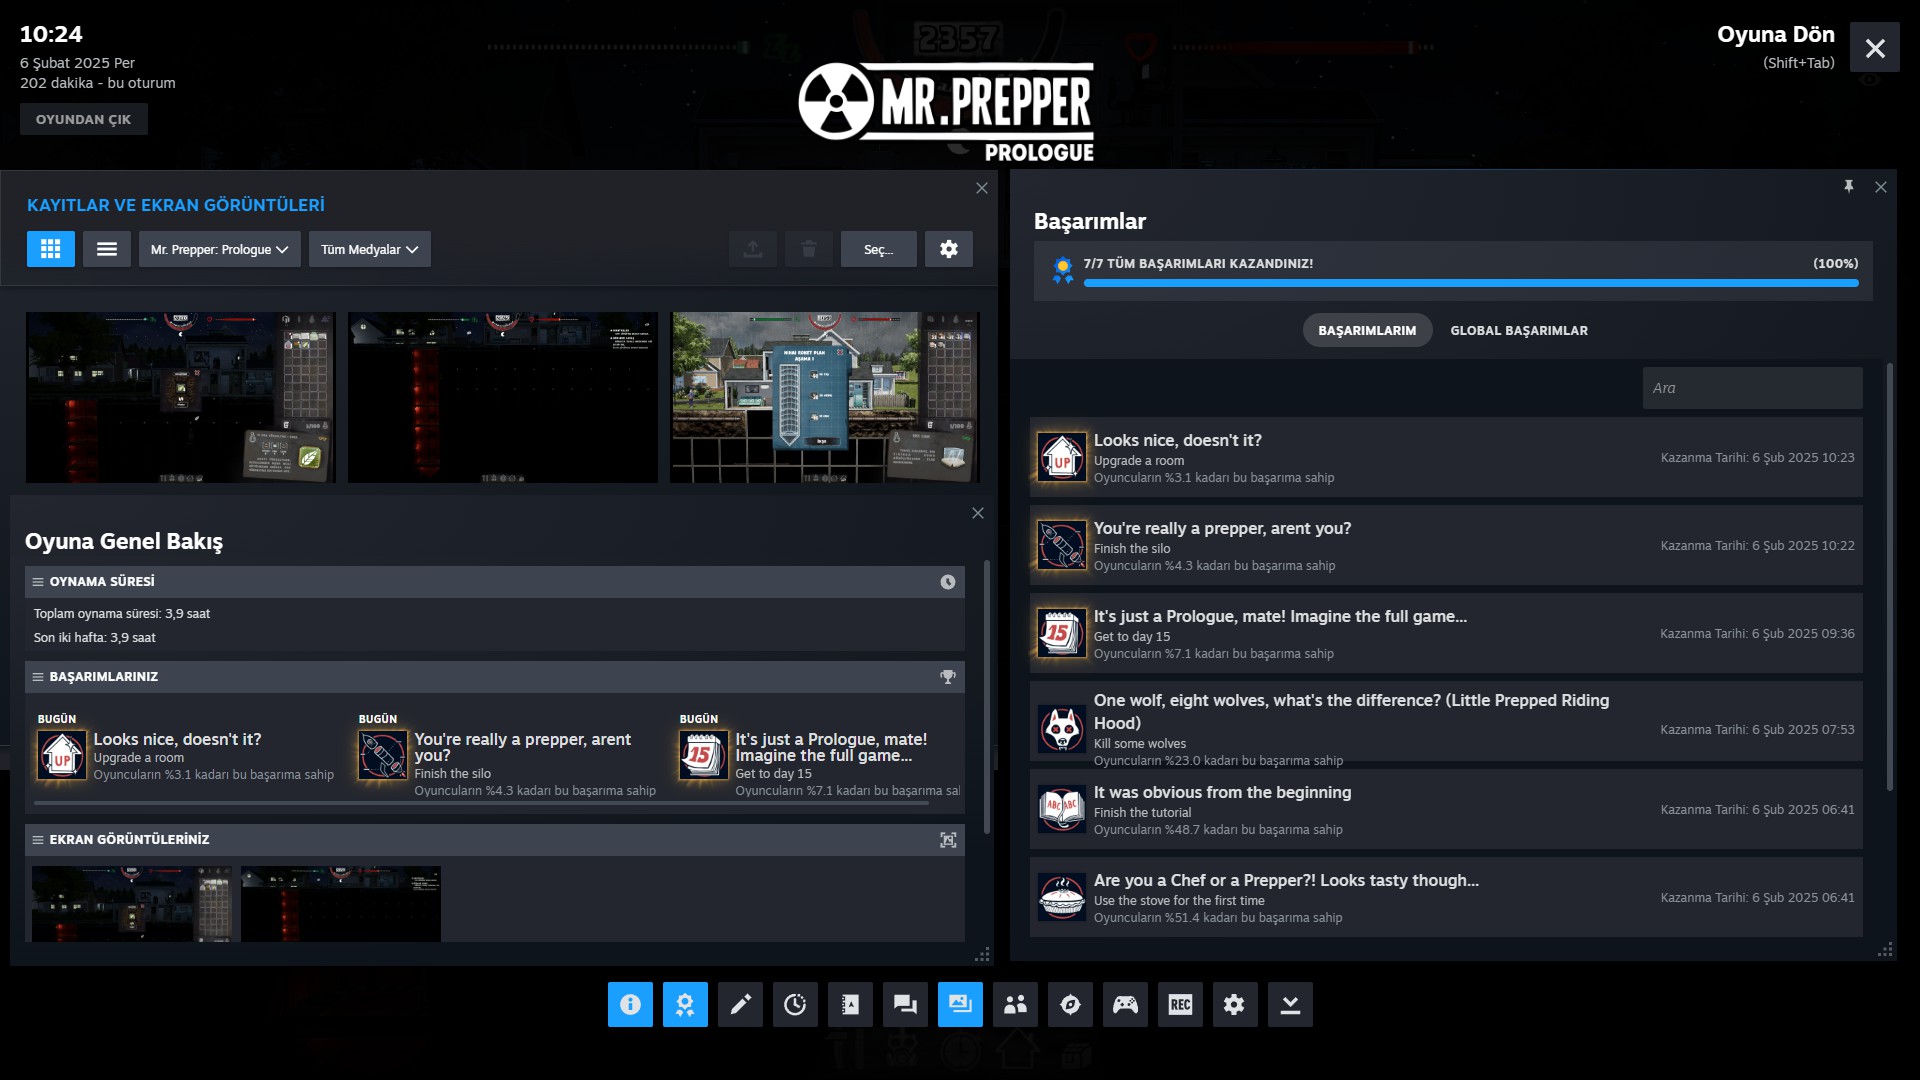1920x1080 pixels.
Task: Open the controller settings gamepad icon
Action: 1125,1004
